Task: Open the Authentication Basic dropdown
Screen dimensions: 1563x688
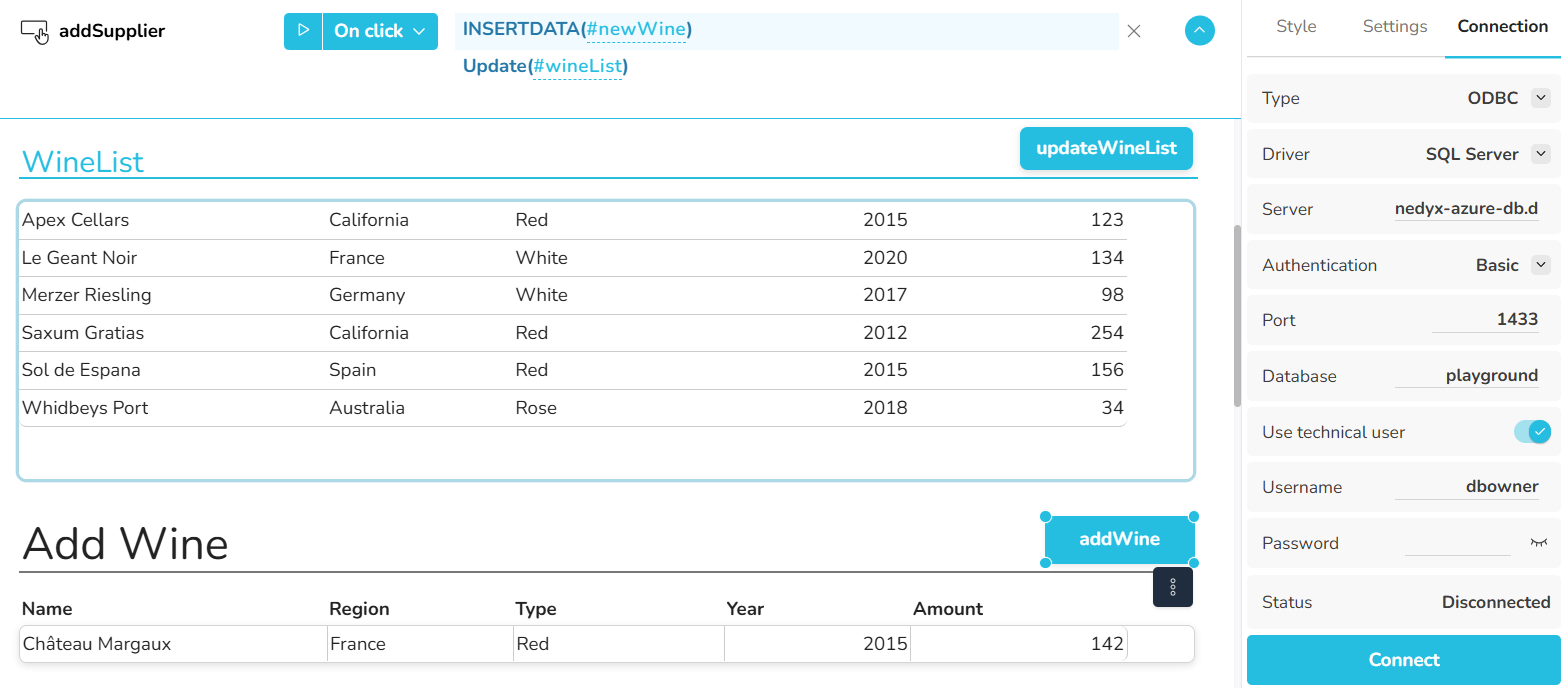Action: tap(1541, 265)
